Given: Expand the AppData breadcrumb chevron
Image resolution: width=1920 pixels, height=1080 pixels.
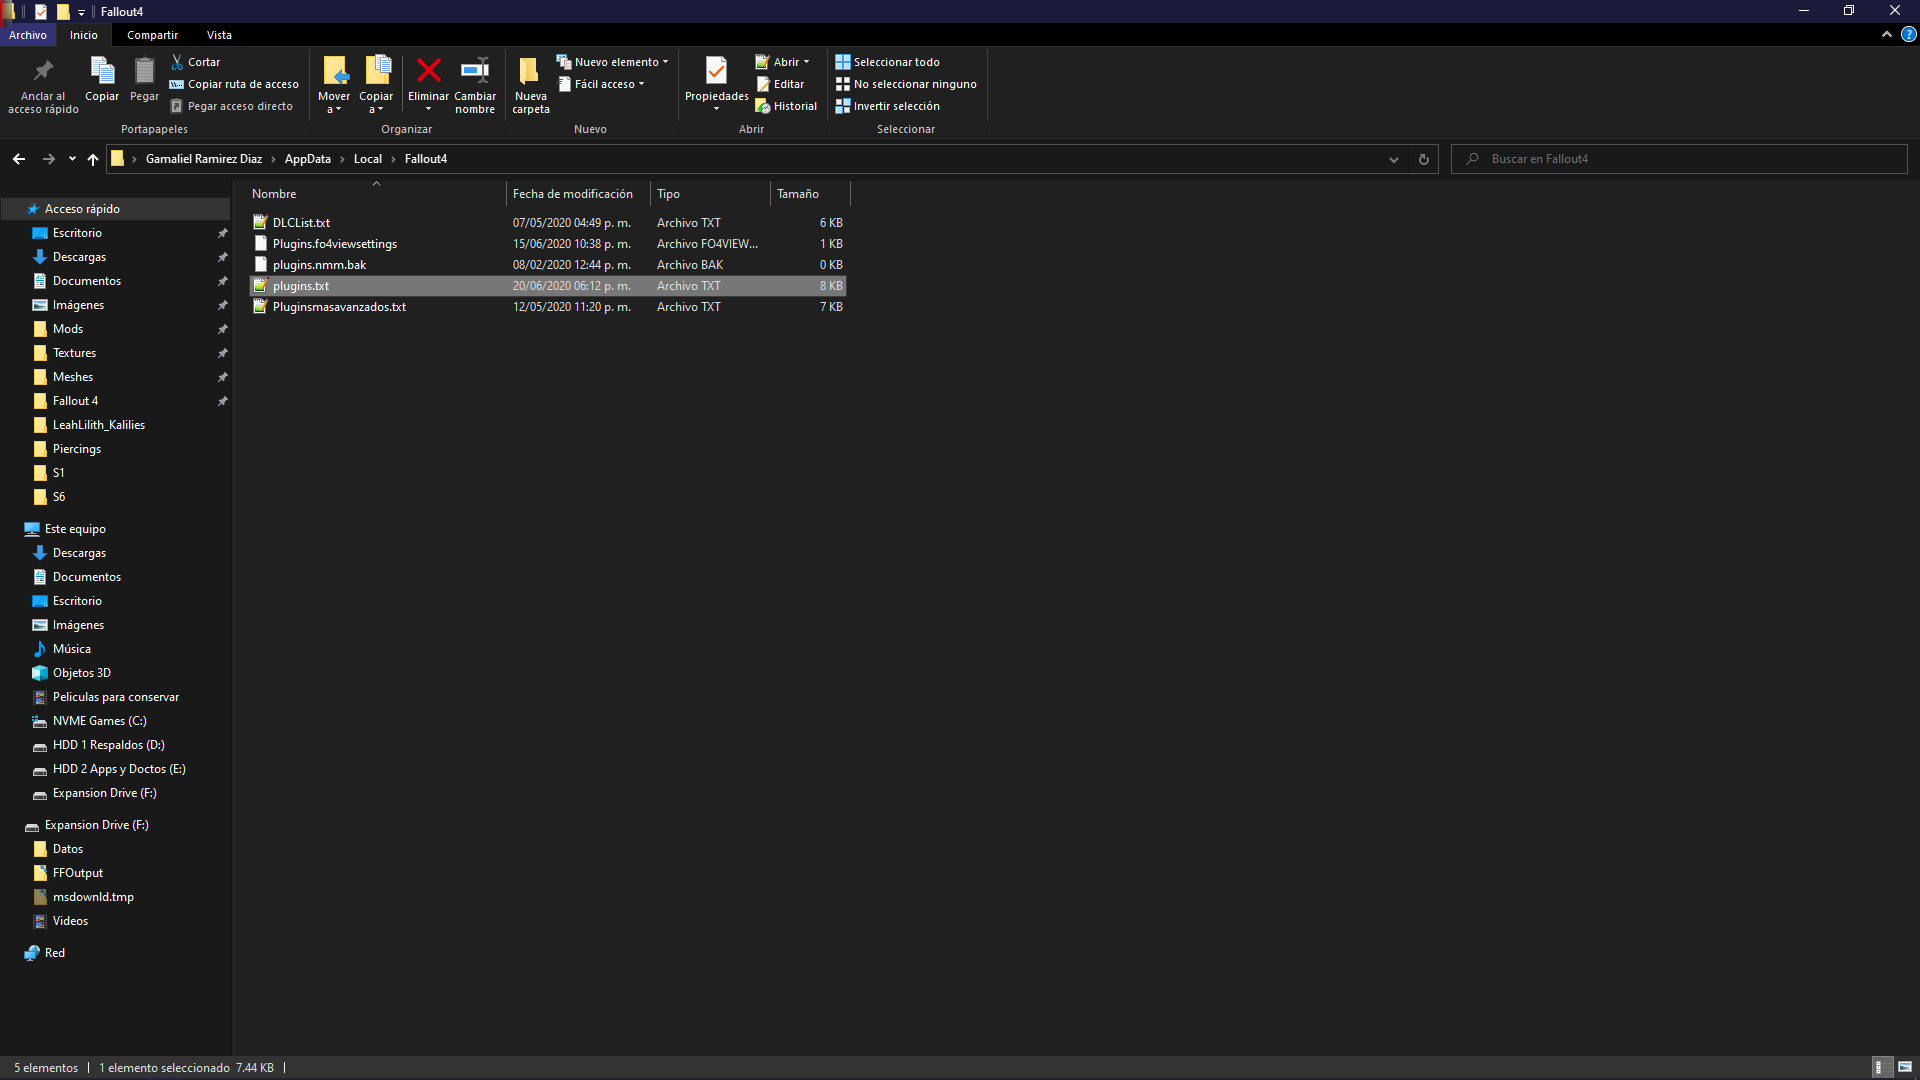Looking at the screenshot, I should (x=342, y=159).
